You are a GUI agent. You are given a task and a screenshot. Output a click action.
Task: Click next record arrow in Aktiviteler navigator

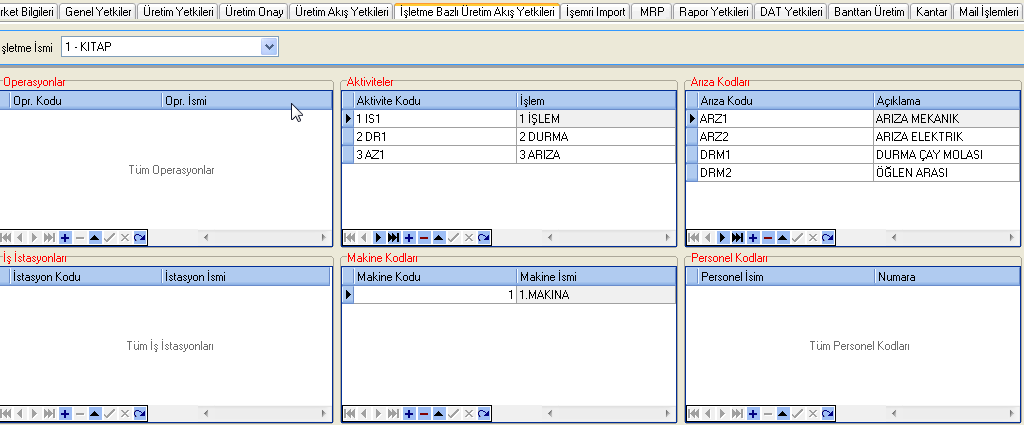pyautogui.click(x=379, y=237)
